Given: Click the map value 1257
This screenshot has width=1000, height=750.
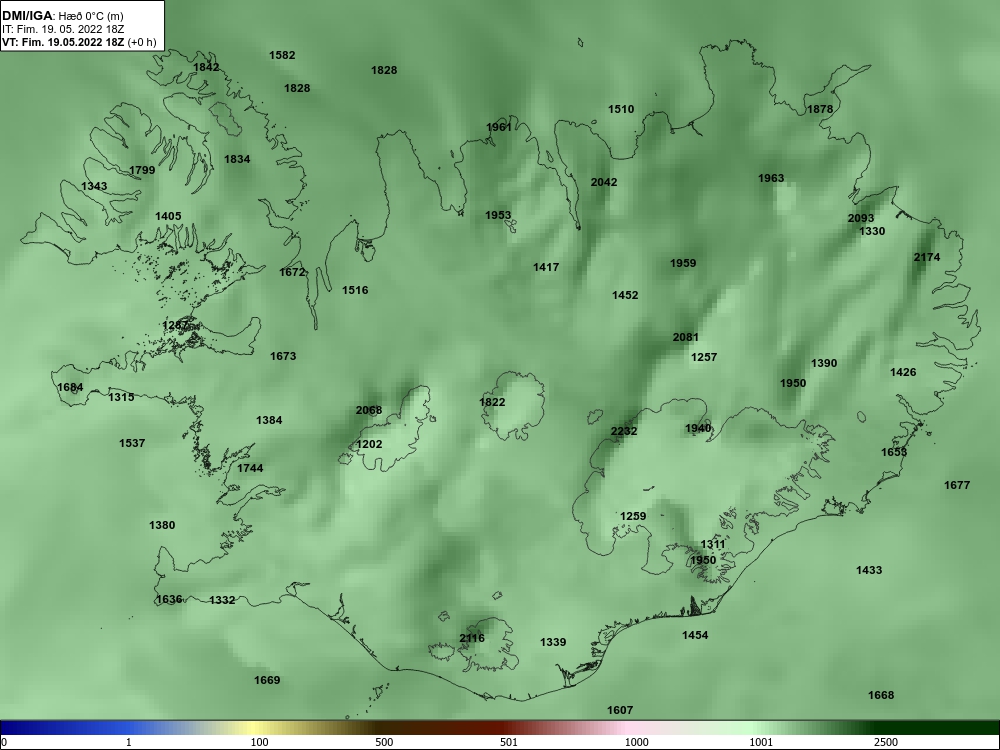Looking at the screenshot, I should tap(703, 357).
